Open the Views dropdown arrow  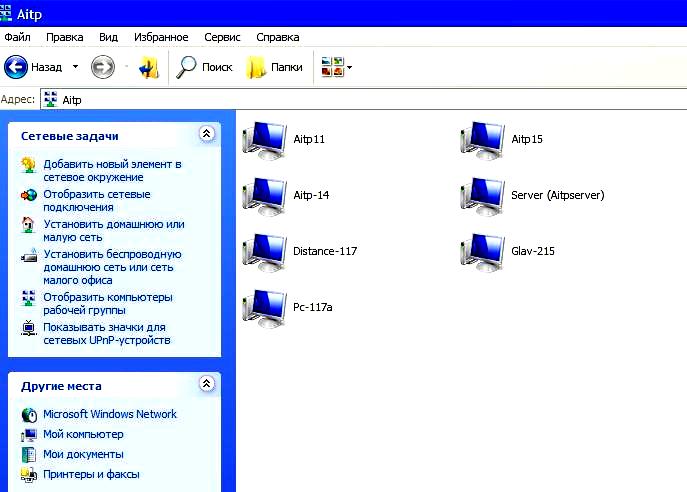pyautogui.click(x=349, y=67)
